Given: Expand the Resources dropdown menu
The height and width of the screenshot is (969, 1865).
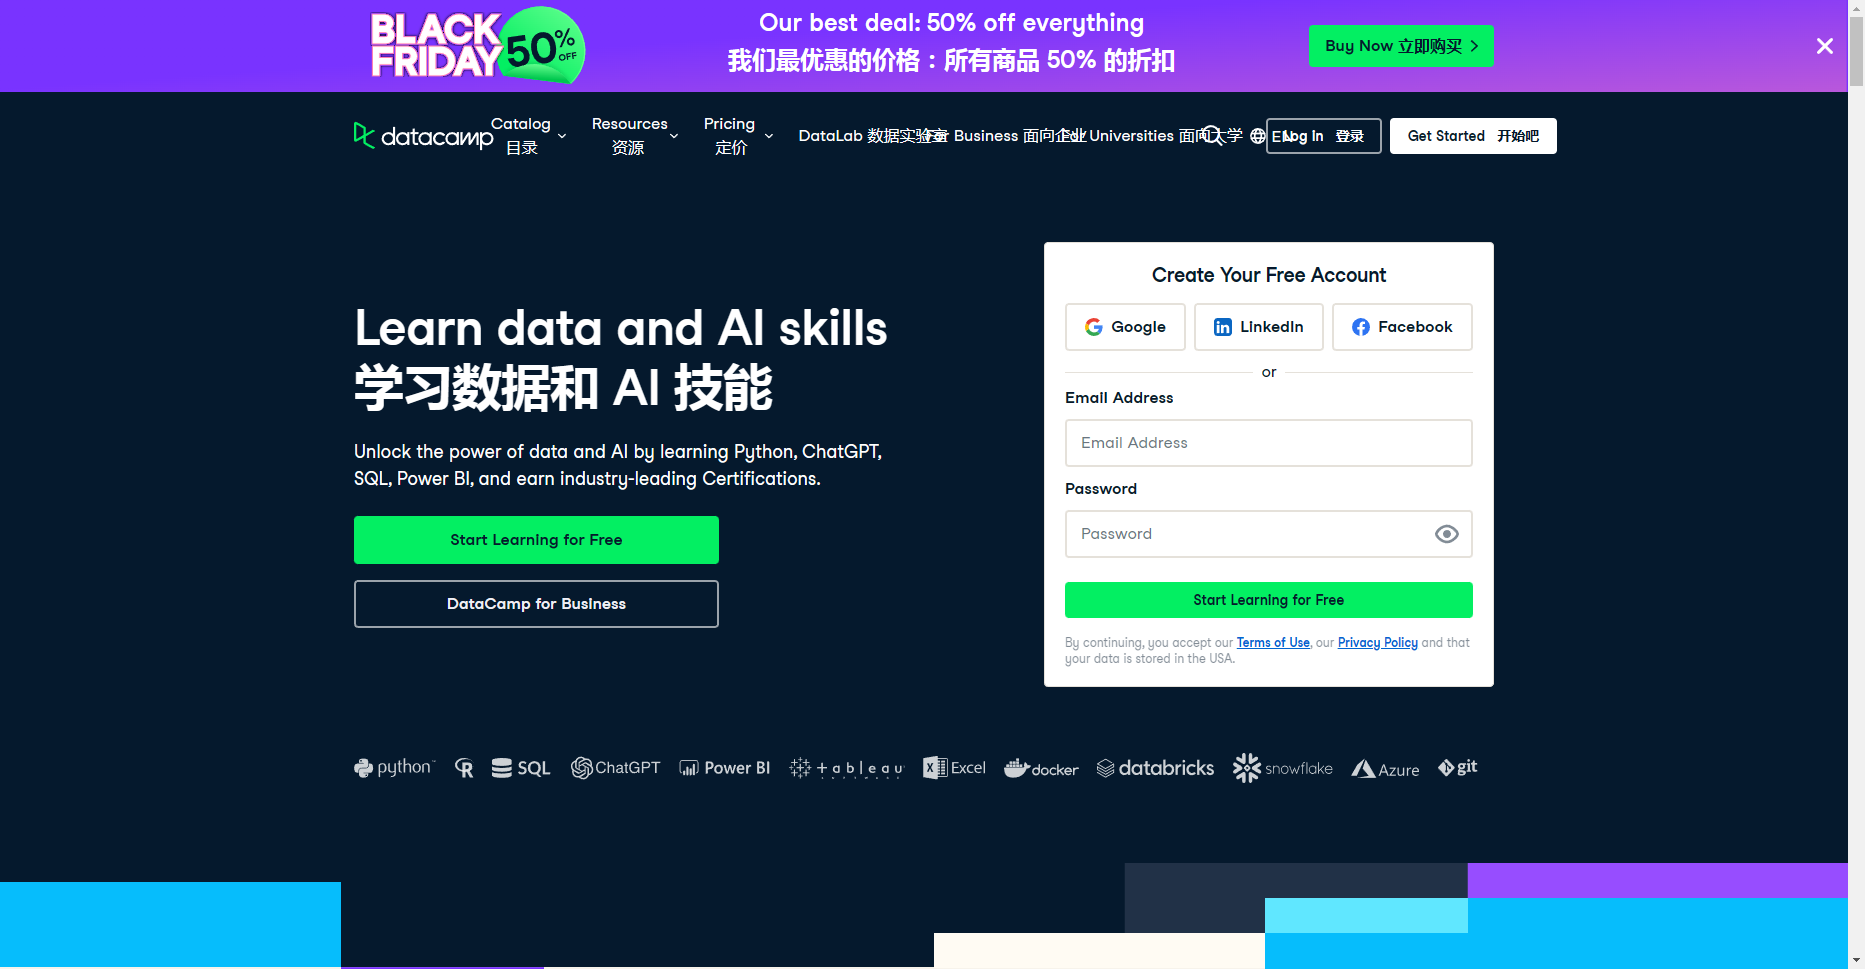Looking at the screenshot, I should point(635,136).
